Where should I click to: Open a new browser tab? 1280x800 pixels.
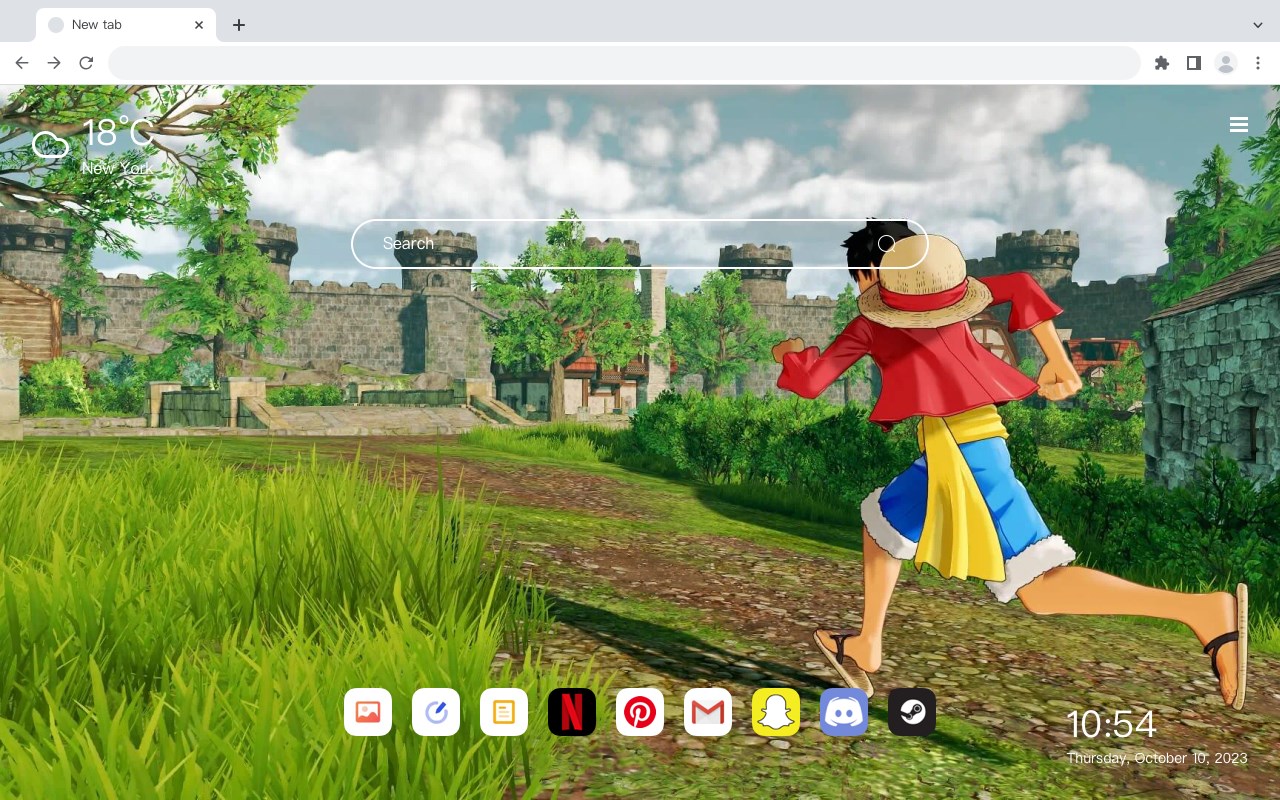pos(239,25)
